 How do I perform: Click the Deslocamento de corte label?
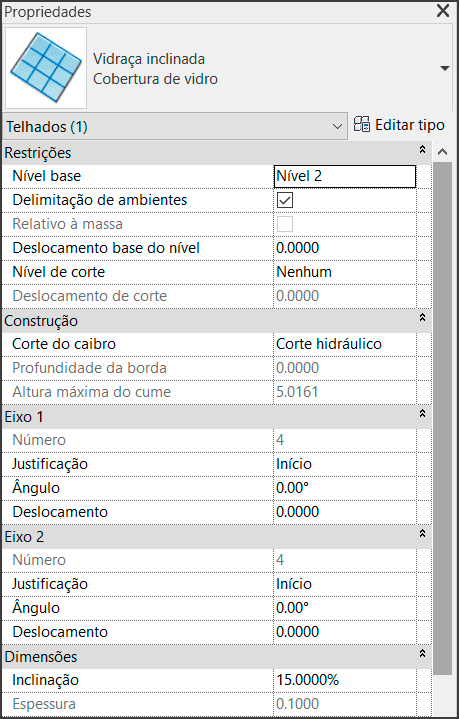(89, 296)
